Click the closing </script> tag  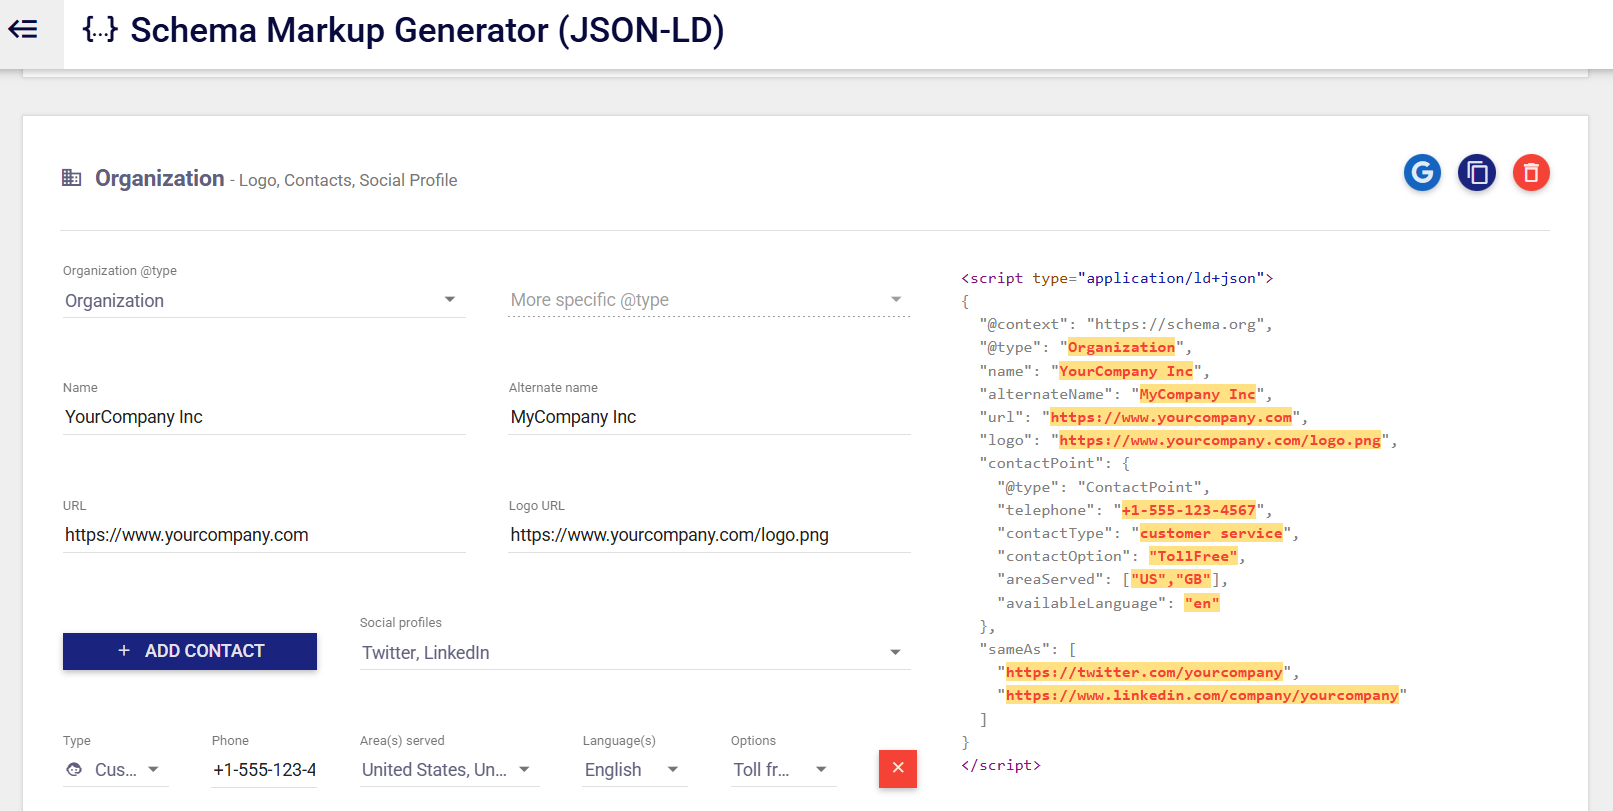1001,765
